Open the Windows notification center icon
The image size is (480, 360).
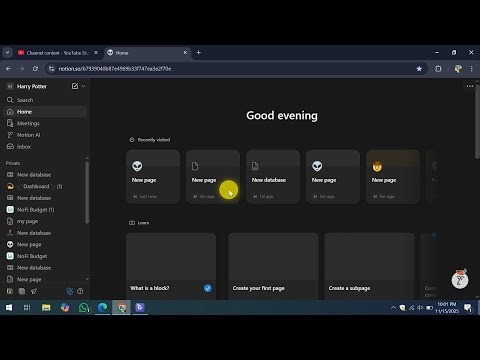[468, 308]
